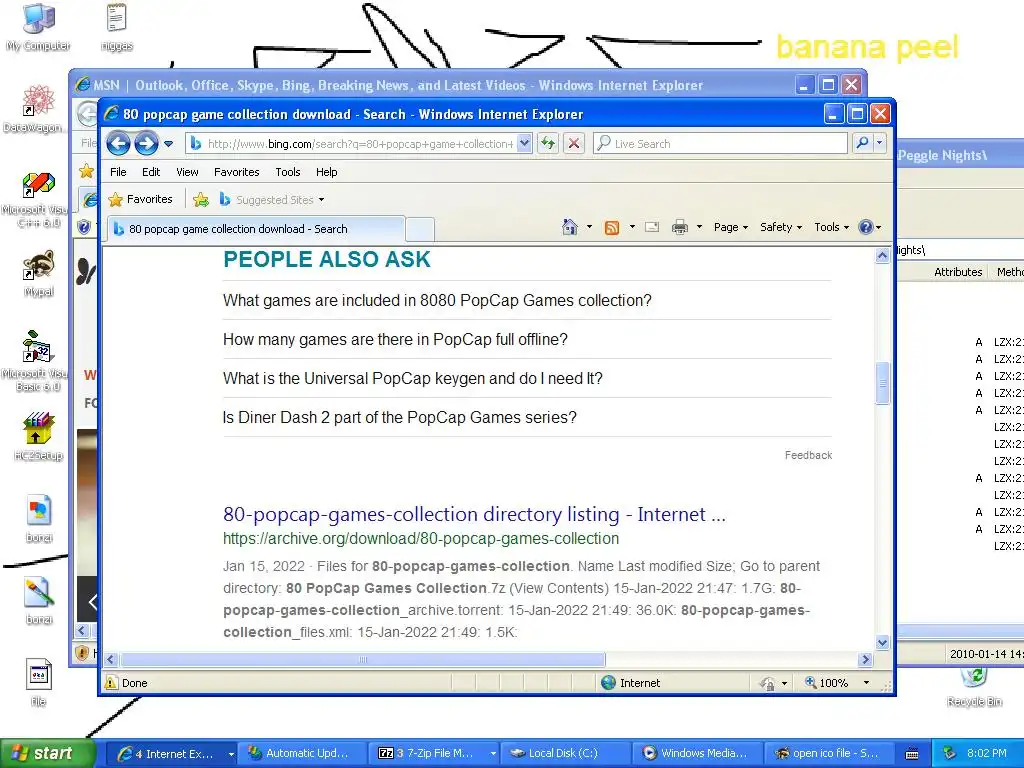1024x768 pixels.
Task: Click the blue Help question mark icon
Action: pos(866,227)
